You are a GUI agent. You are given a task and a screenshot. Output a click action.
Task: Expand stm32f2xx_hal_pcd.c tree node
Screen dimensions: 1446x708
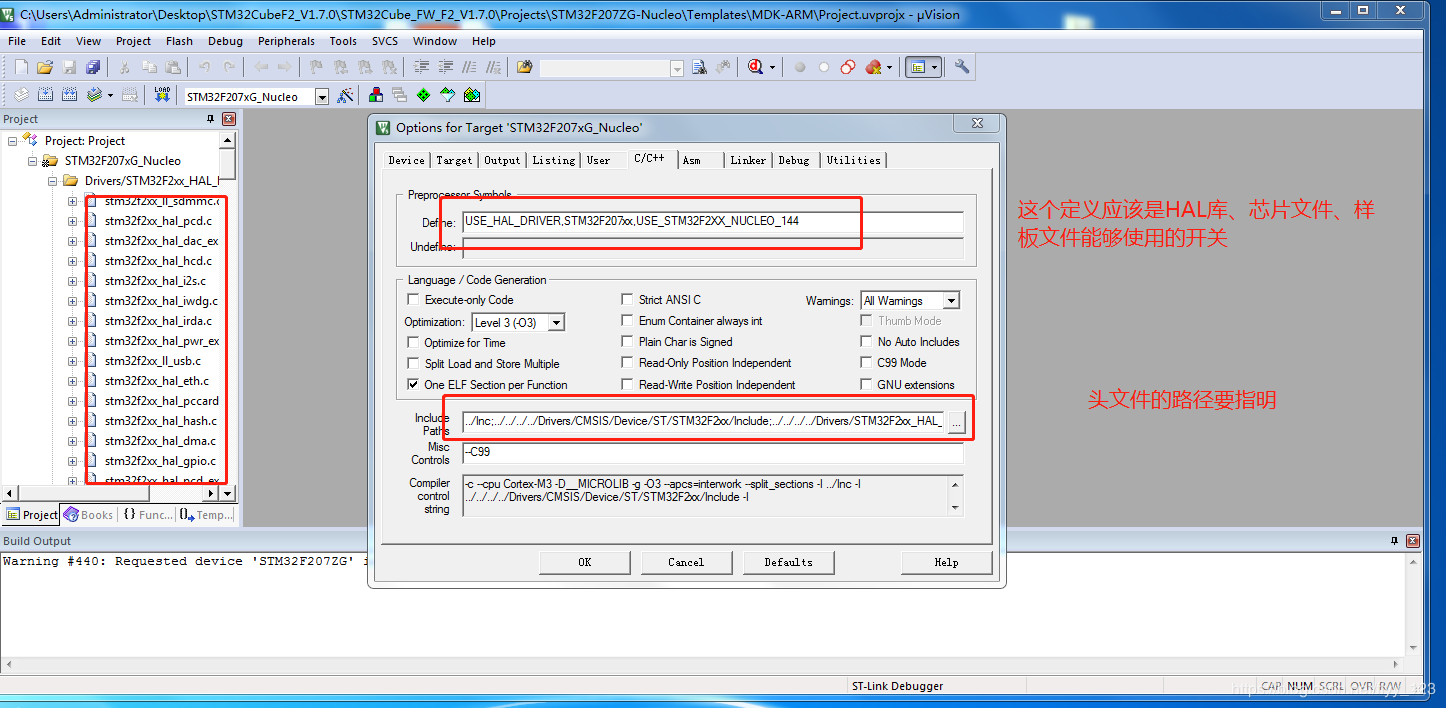click(x=73, y=221)
